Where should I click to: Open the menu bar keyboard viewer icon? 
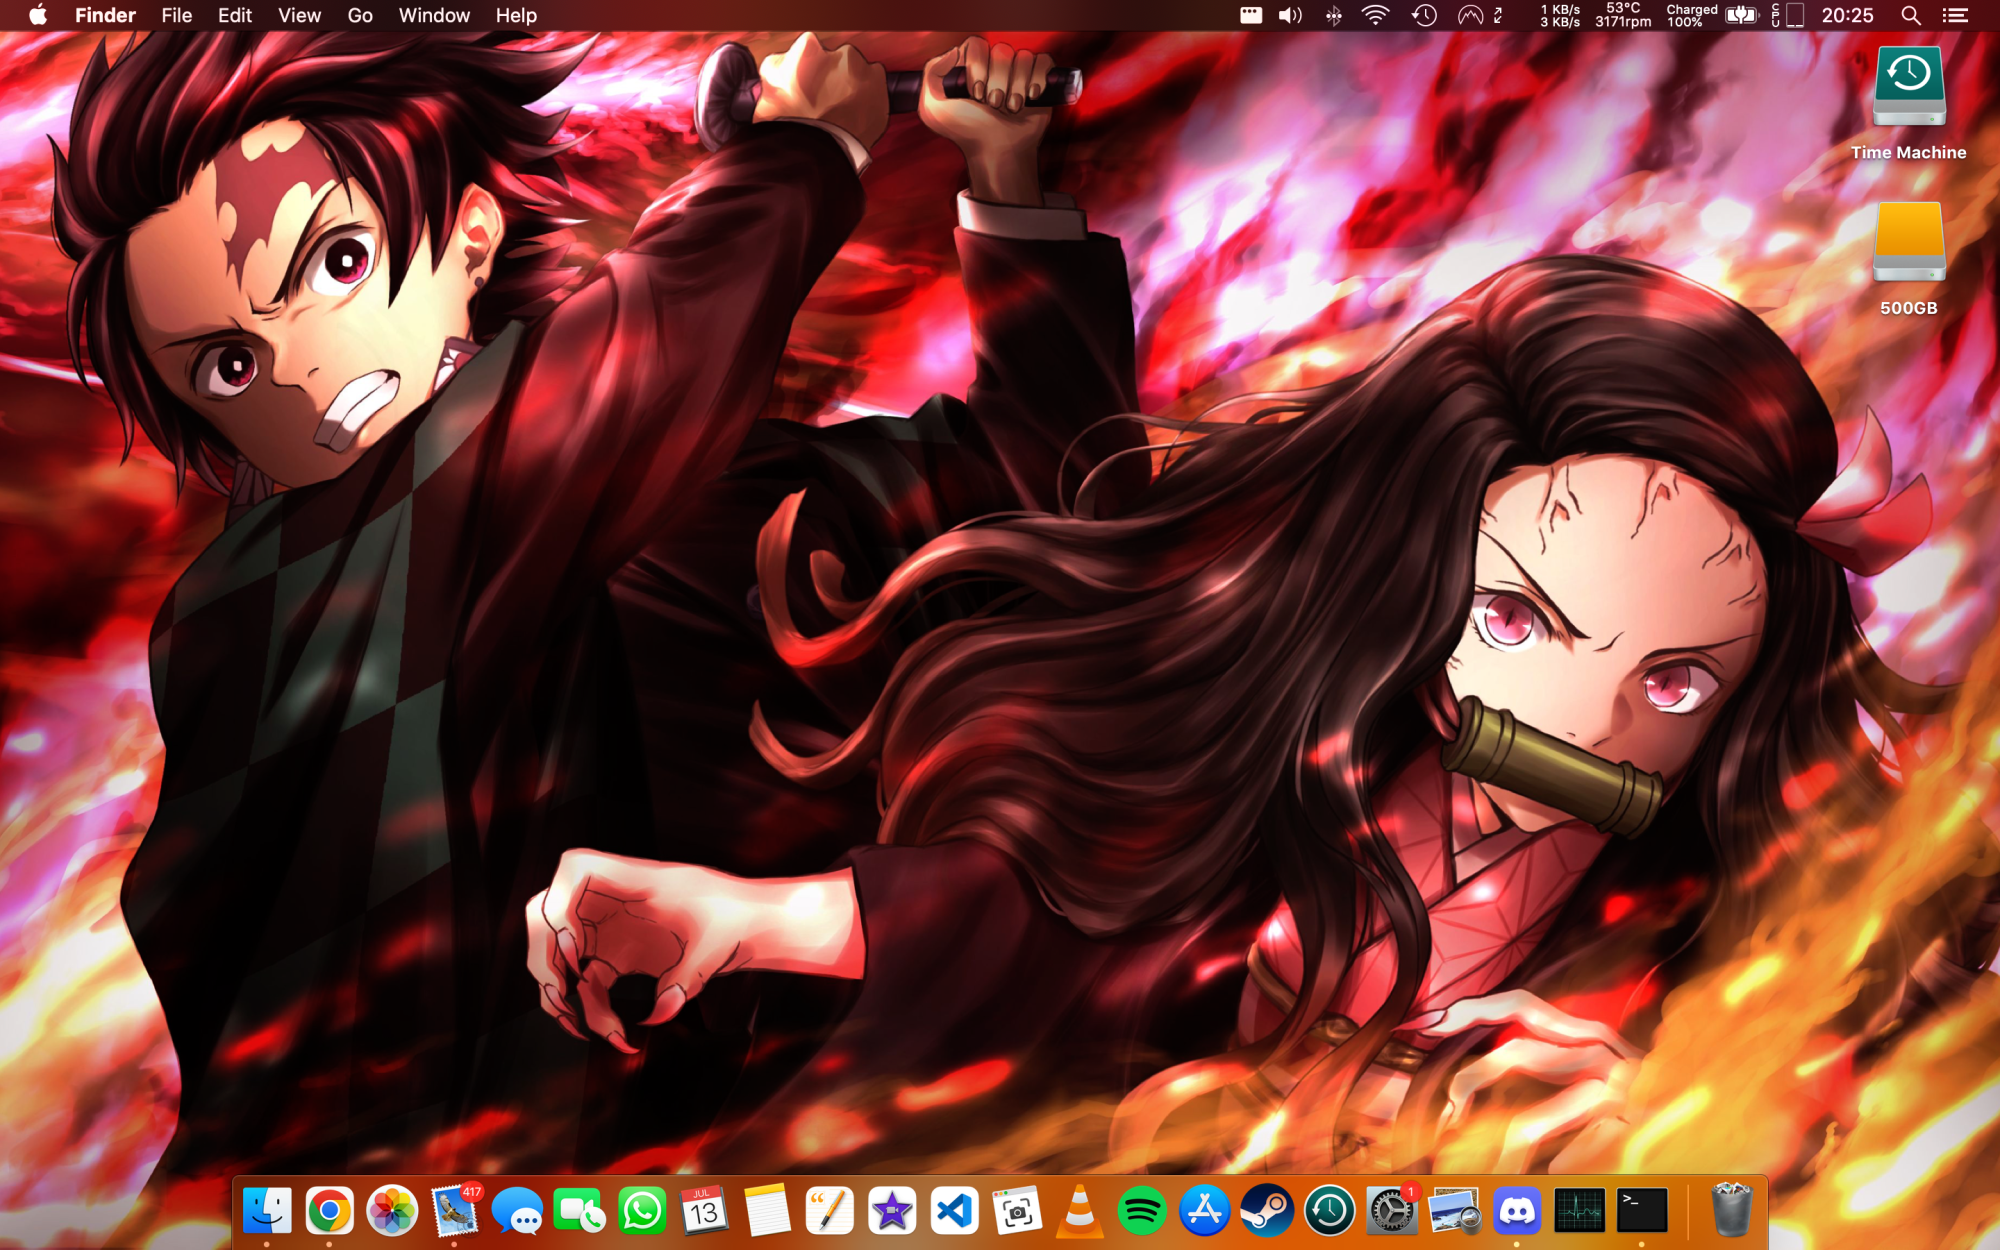click(x=1251, y=15)
